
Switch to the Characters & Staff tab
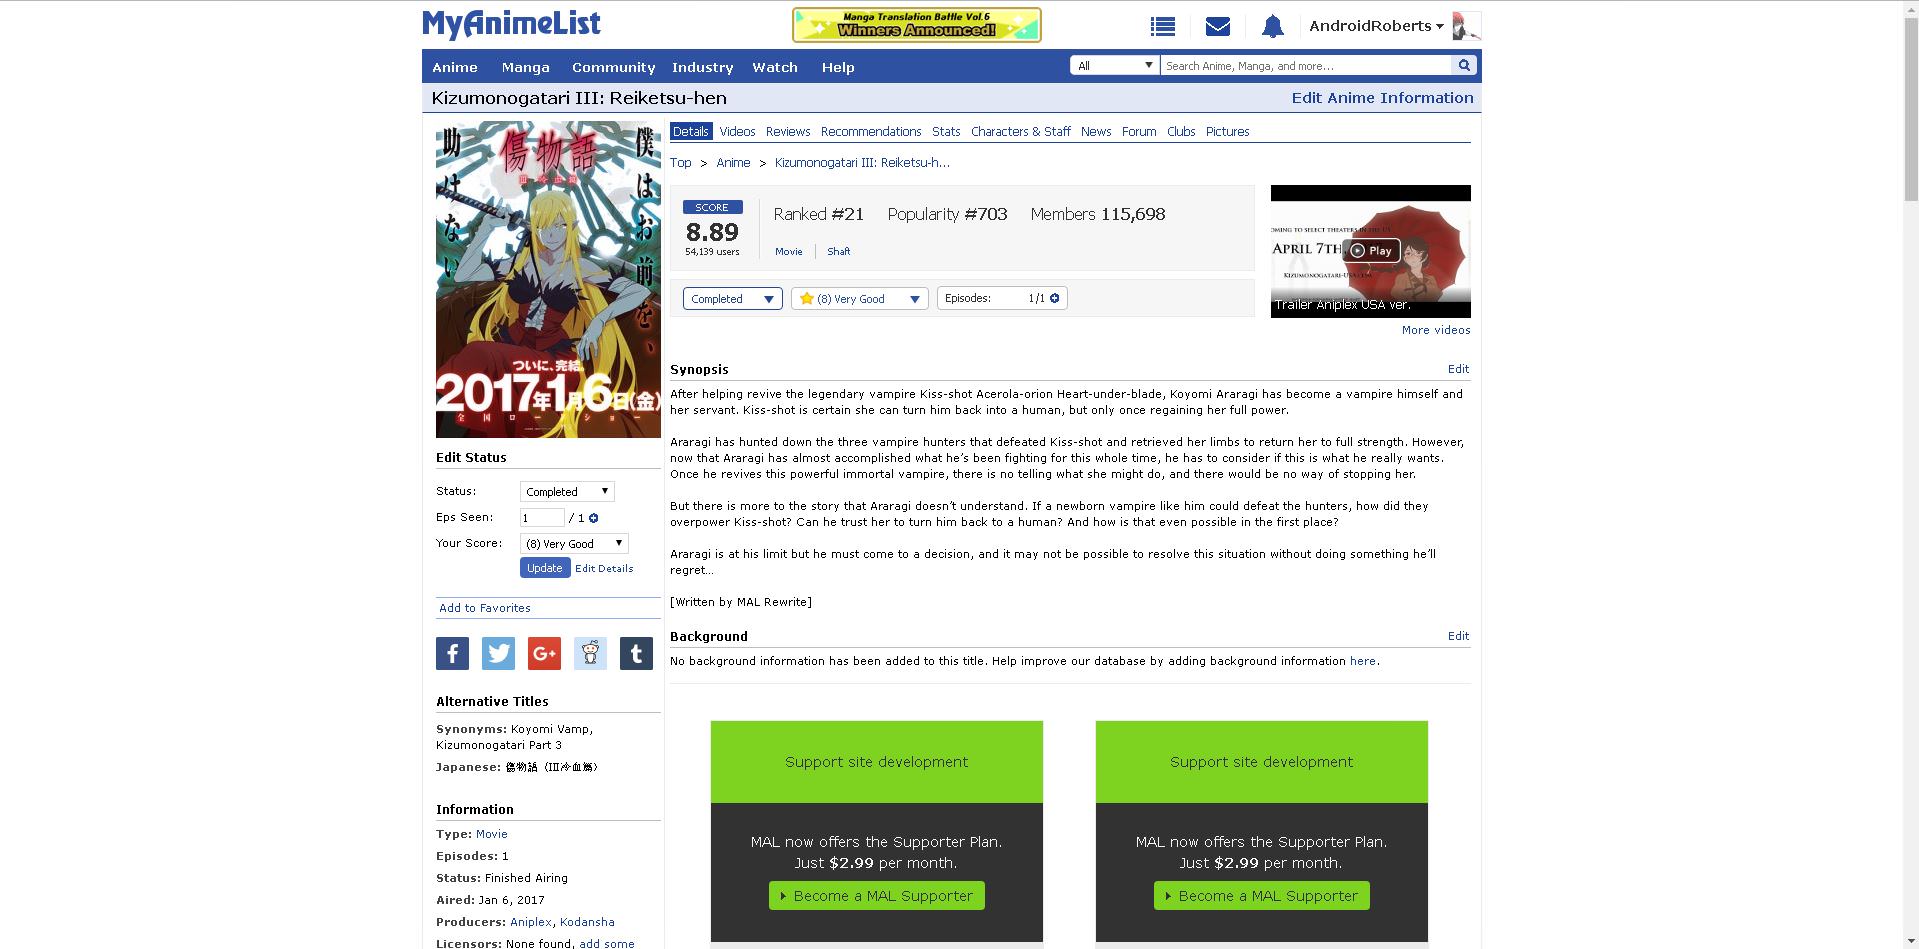click(1021, 132)
